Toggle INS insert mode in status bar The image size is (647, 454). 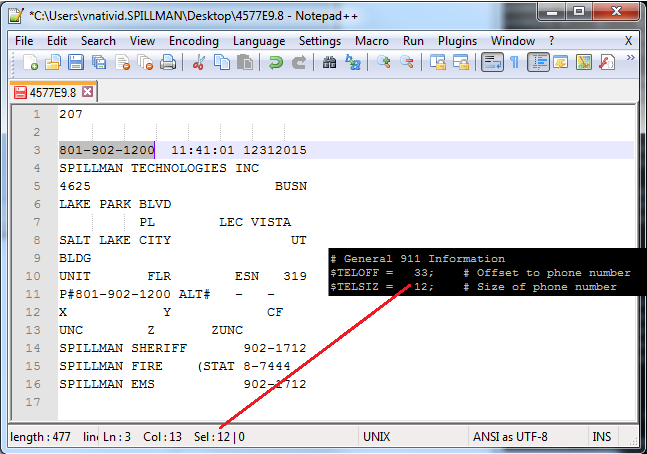pyautogui.click(x=602, y=437)
